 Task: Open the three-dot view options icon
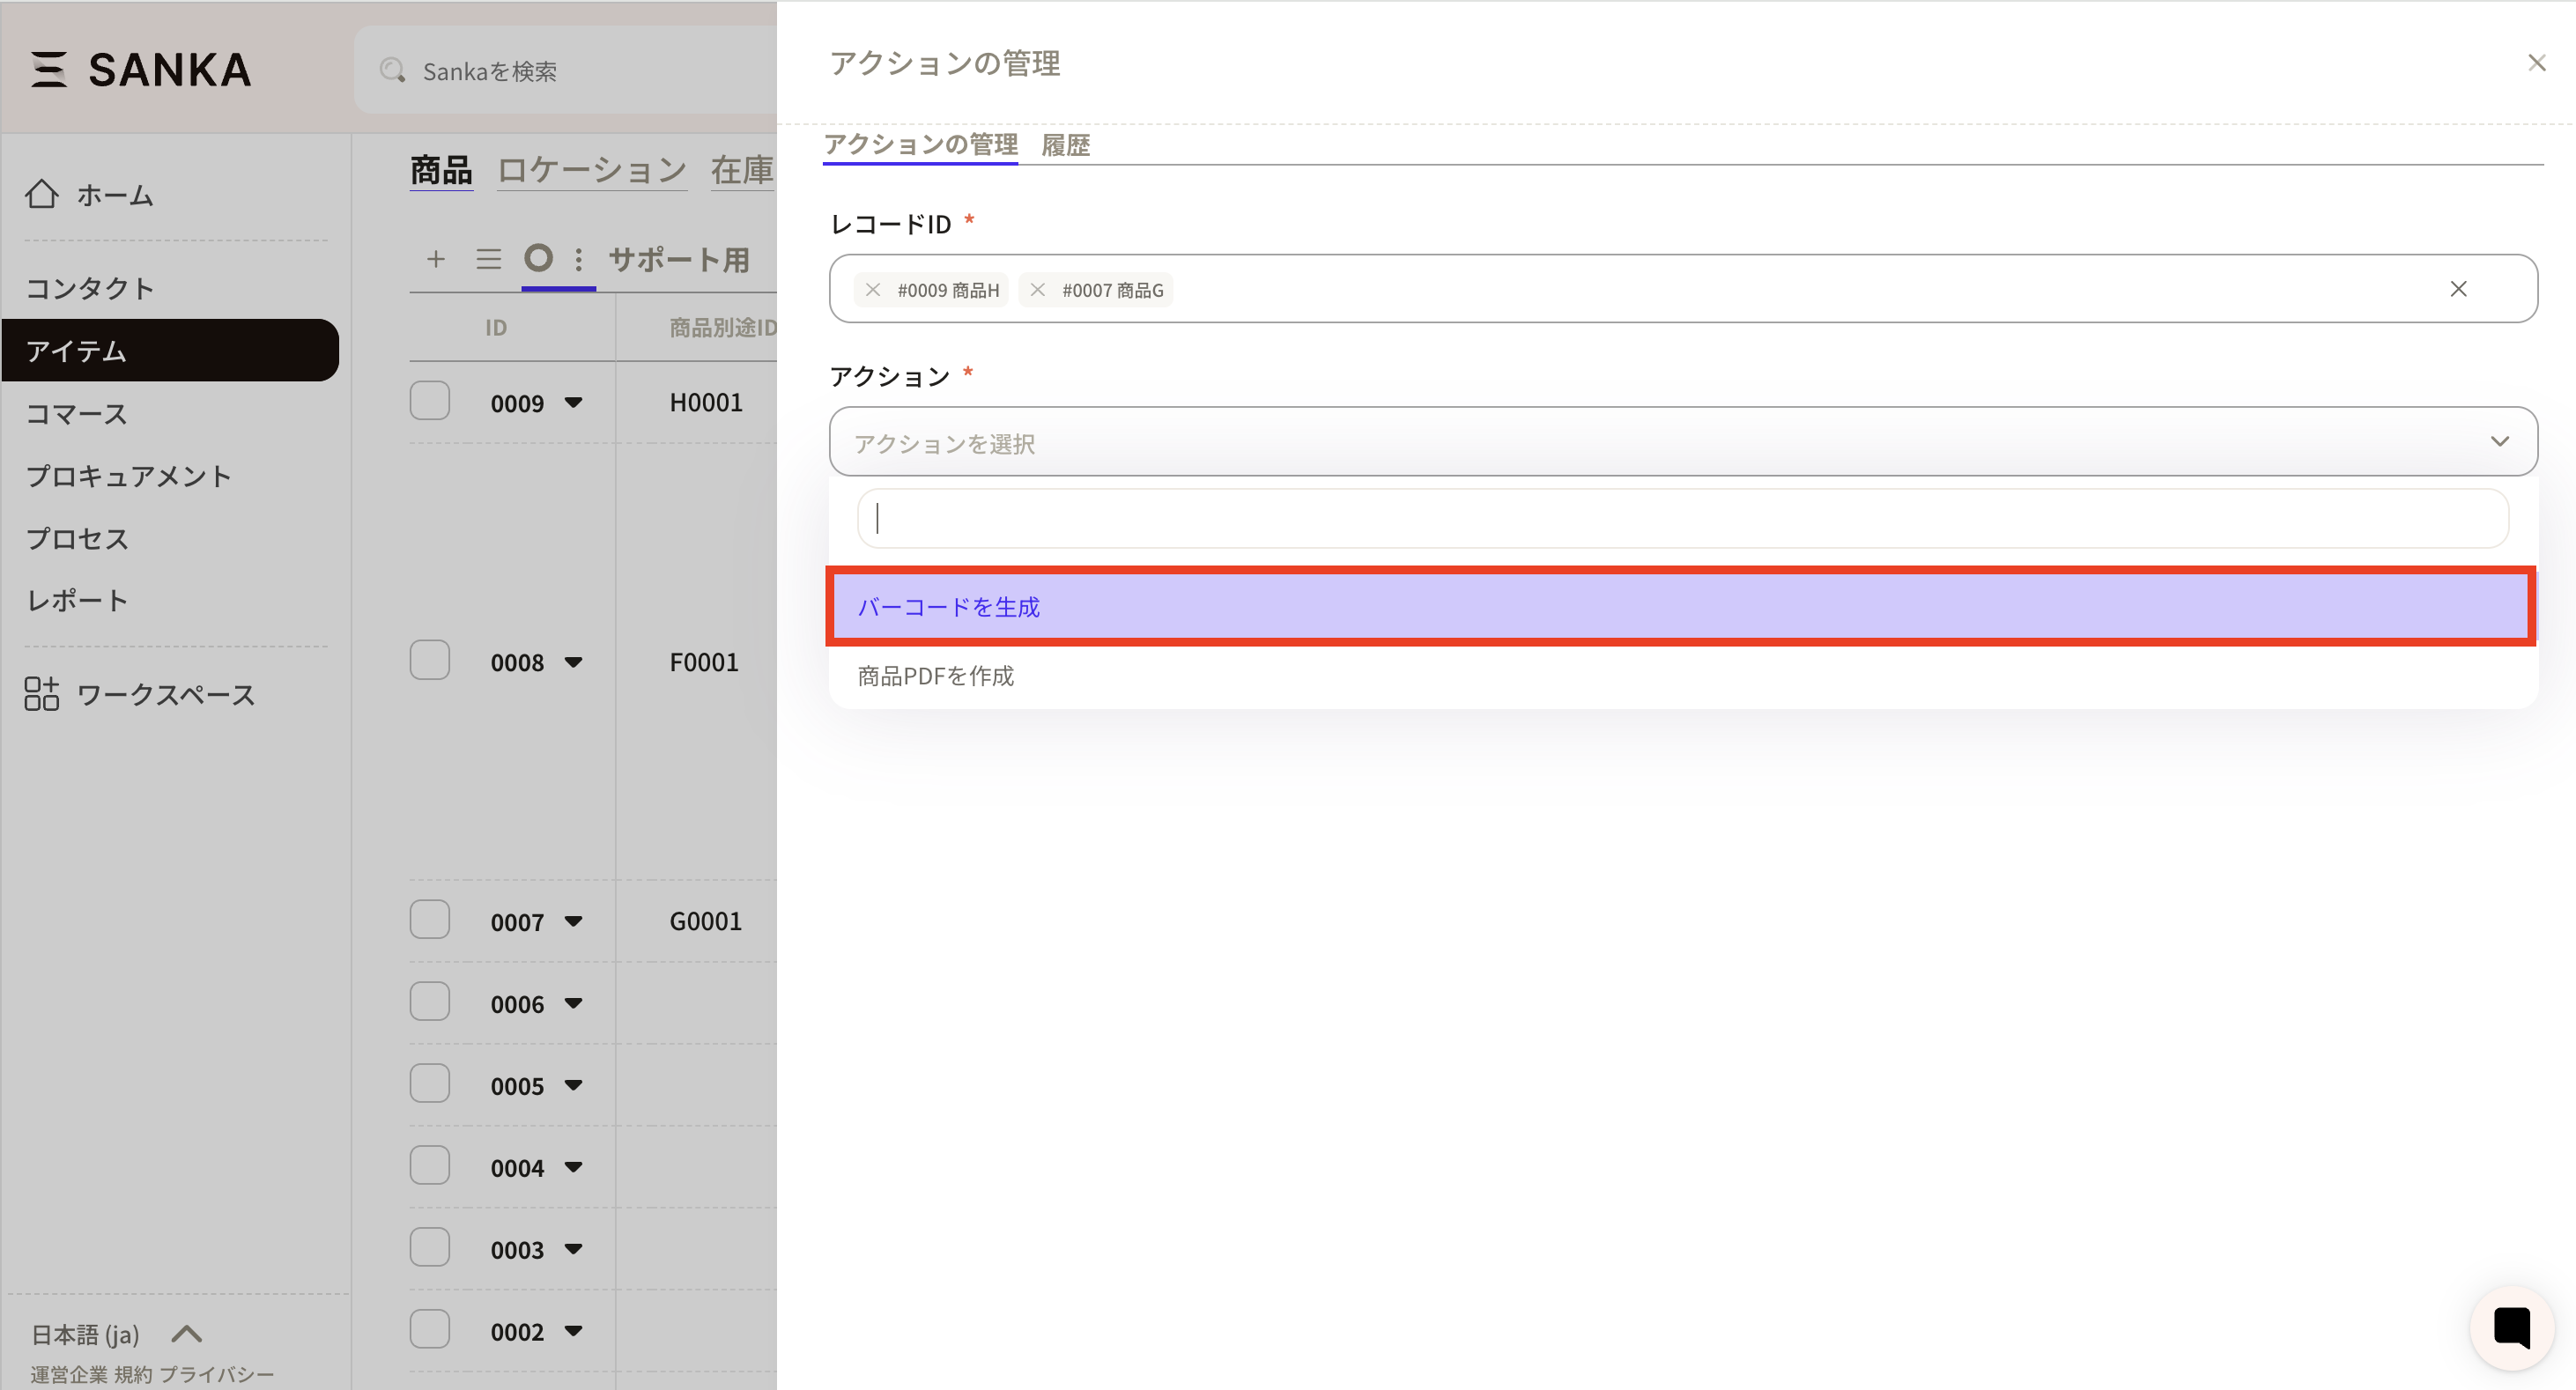[578, 260]
